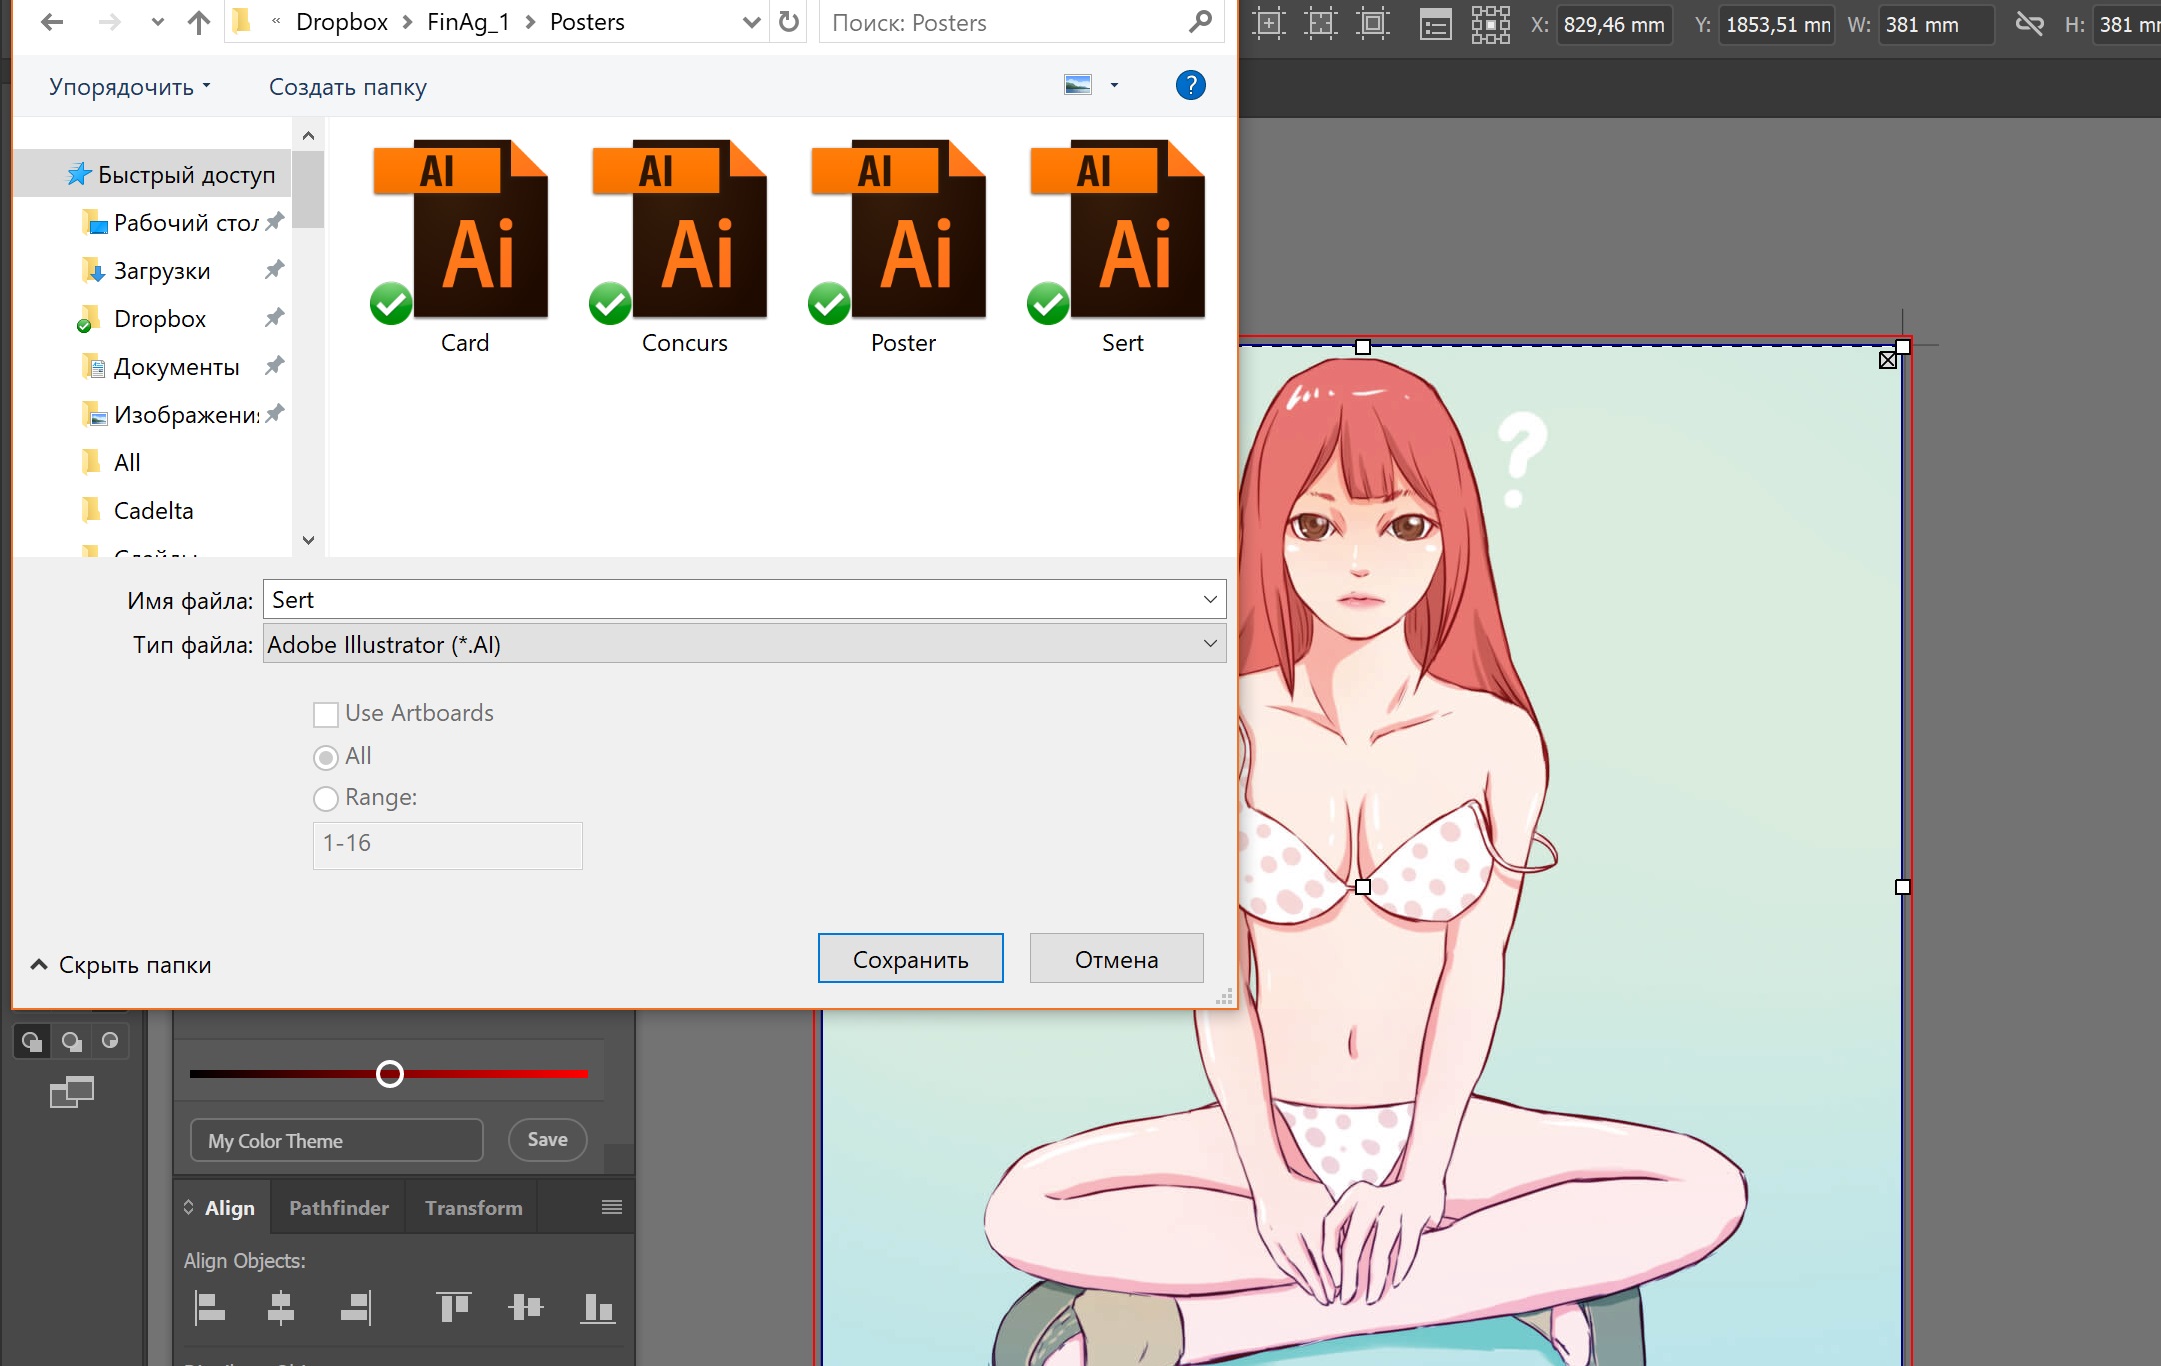Select Draw Normal mode icon
This screenshot has height=1366, width=2161.
click(x=32, y=1041)
